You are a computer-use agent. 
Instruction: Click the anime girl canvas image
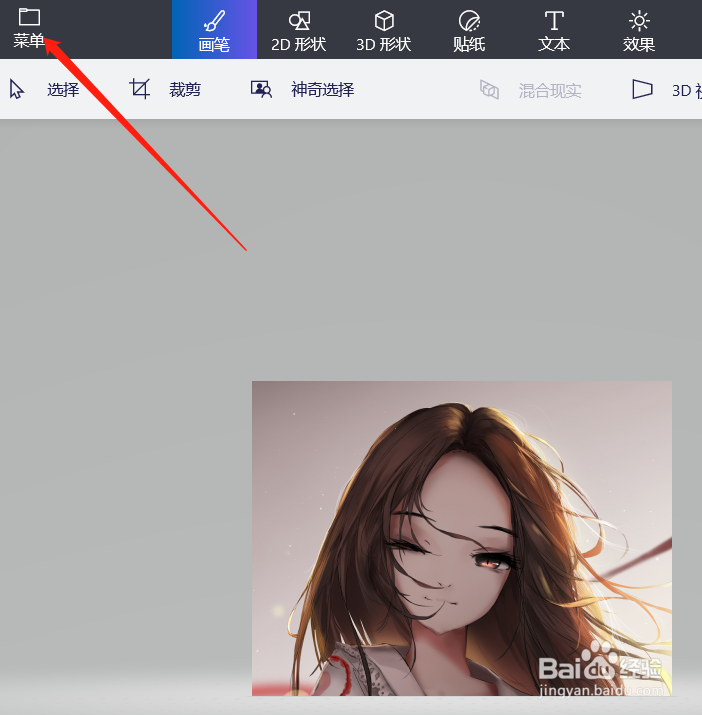[462, 539]
